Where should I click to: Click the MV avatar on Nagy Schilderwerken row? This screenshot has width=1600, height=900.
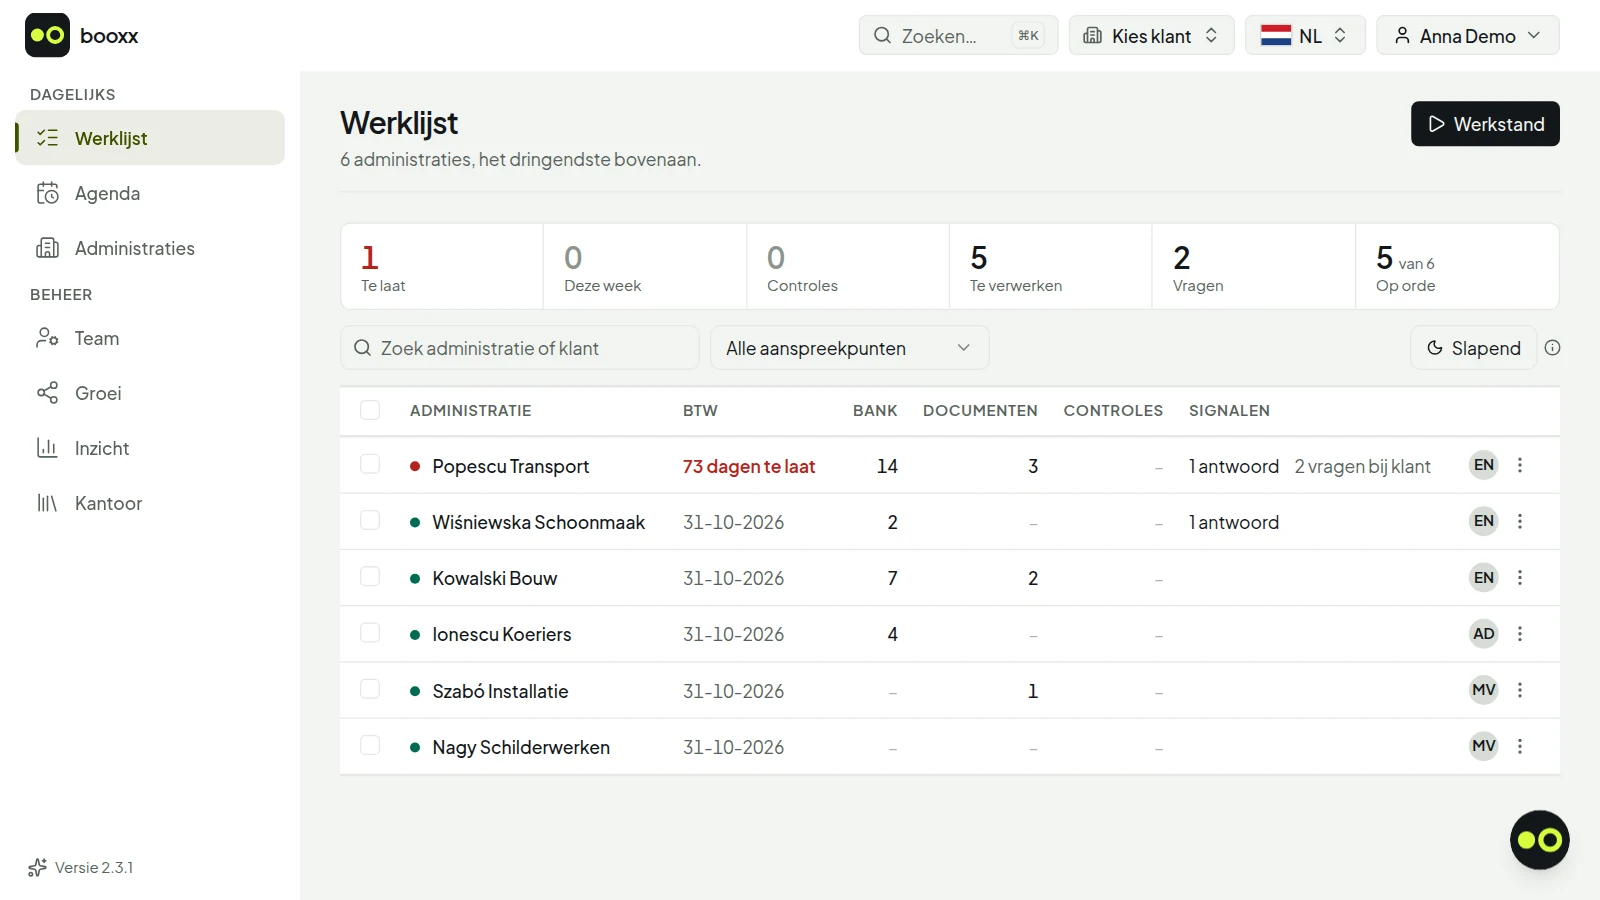(1484, 746)
